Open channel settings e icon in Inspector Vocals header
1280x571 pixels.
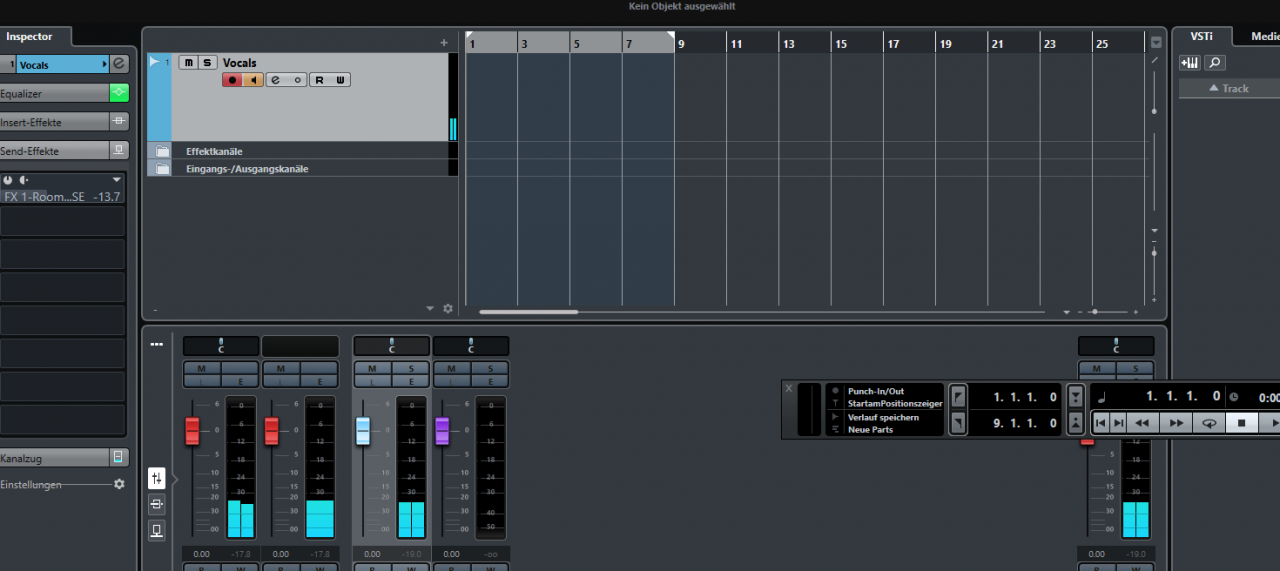tap(119, 64)
